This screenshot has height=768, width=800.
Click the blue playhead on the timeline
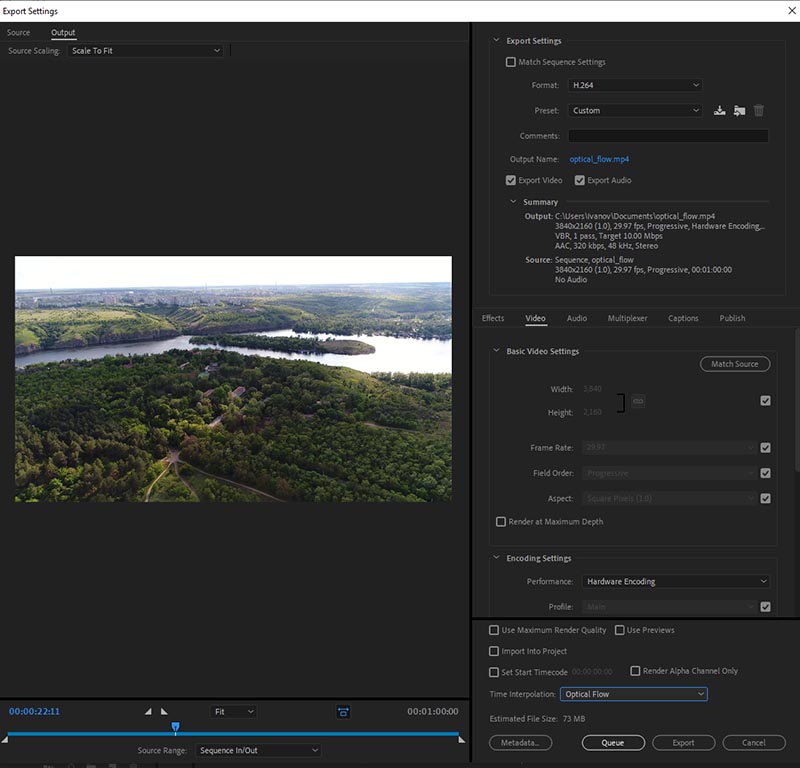176,728
